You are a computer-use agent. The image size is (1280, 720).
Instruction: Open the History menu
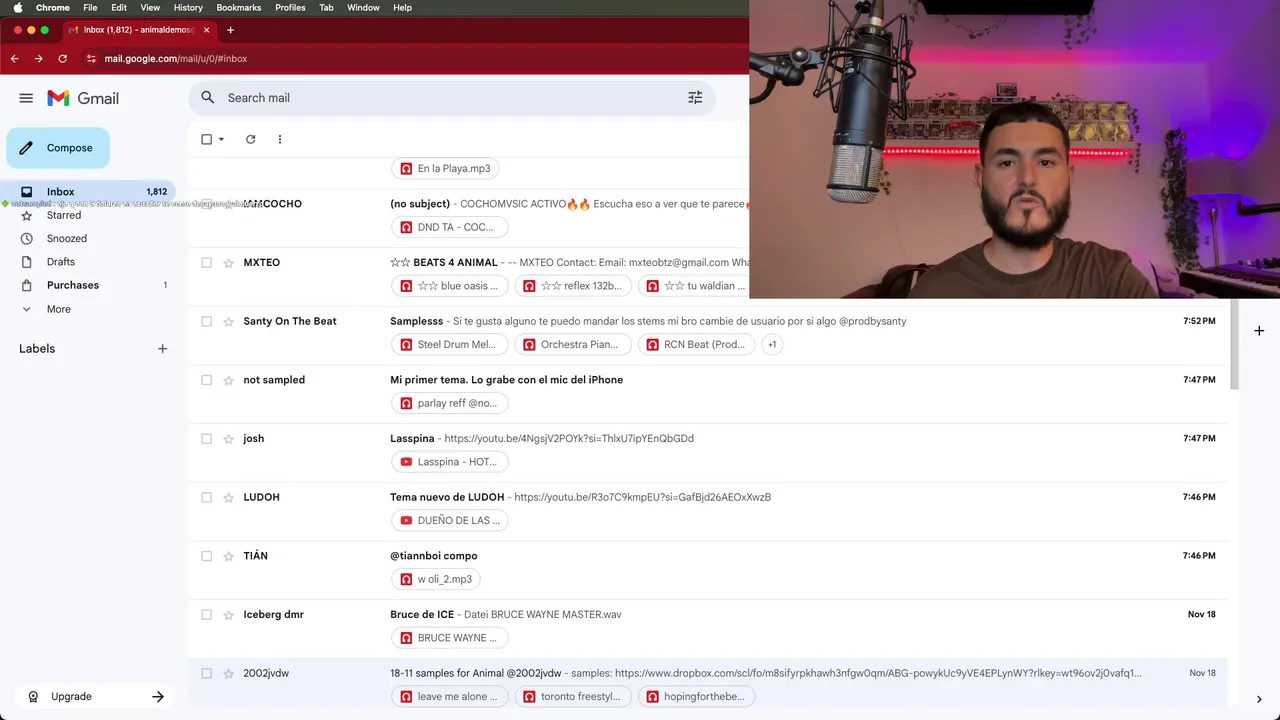point(188,7)
